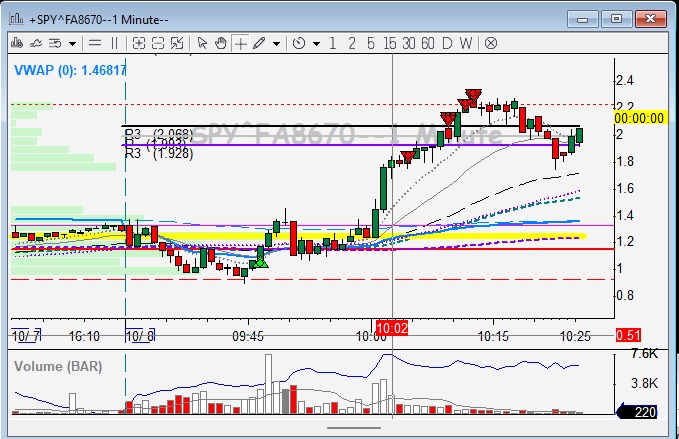Image resolution: width=679 pixels, height=439 pixels.
Task: Maximize the SPY chart window
Action: pyautogui.click(x=616, y=19)
